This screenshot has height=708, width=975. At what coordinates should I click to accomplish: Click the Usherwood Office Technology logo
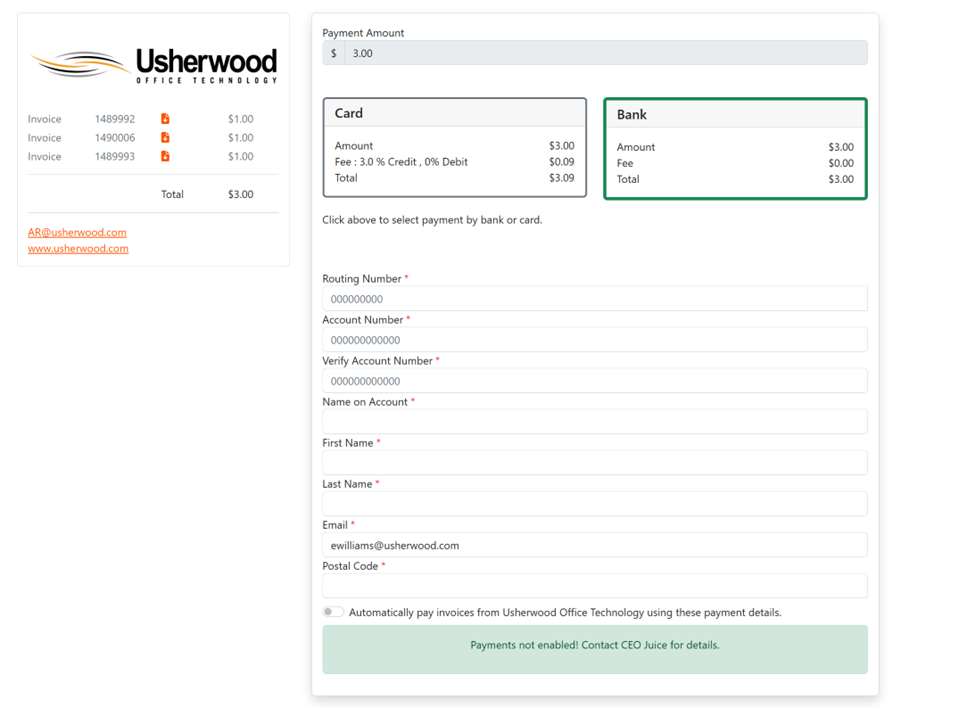click(x=154, y=66)
